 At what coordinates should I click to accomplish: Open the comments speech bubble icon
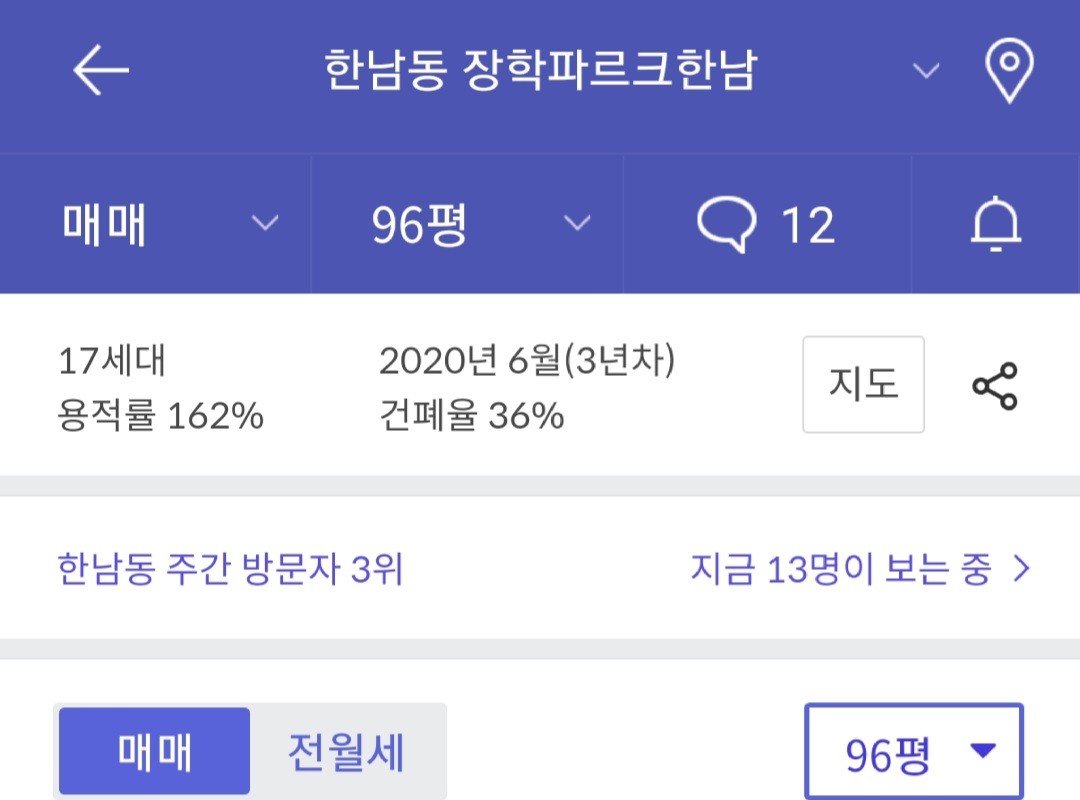click(x=727, y=224)
